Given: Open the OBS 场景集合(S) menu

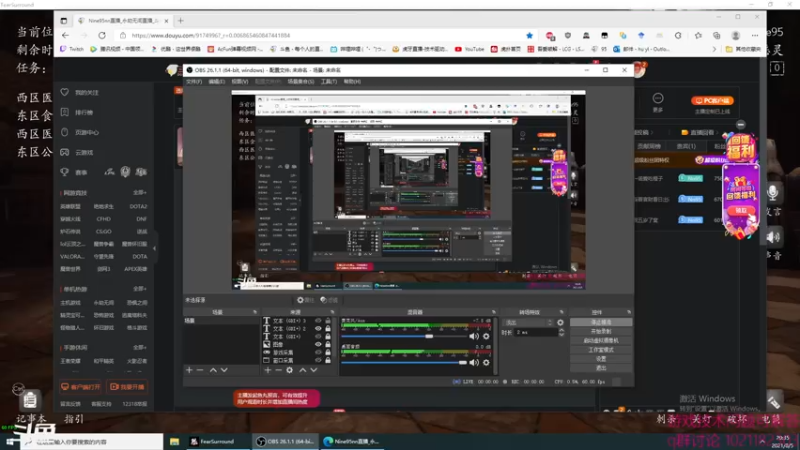Looking at the screenshot, I should [301, 82].
